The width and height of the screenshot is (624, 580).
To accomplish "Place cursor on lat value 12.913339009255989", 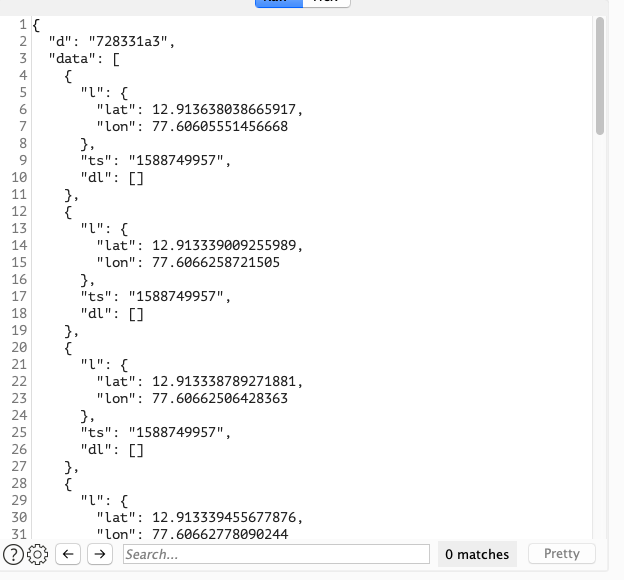I will tap(226, 245).
